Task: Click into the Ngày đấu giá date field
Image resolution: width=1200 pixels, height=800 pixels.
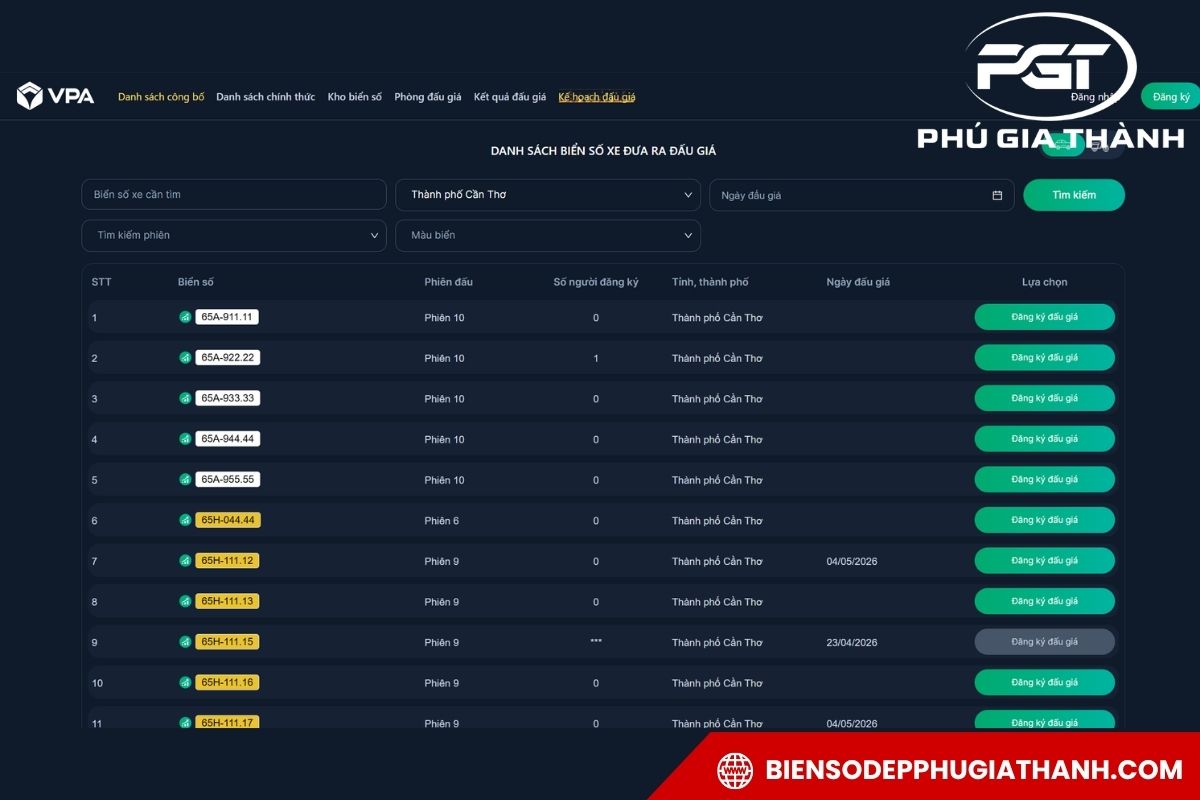Action: (x=862, y=195)
